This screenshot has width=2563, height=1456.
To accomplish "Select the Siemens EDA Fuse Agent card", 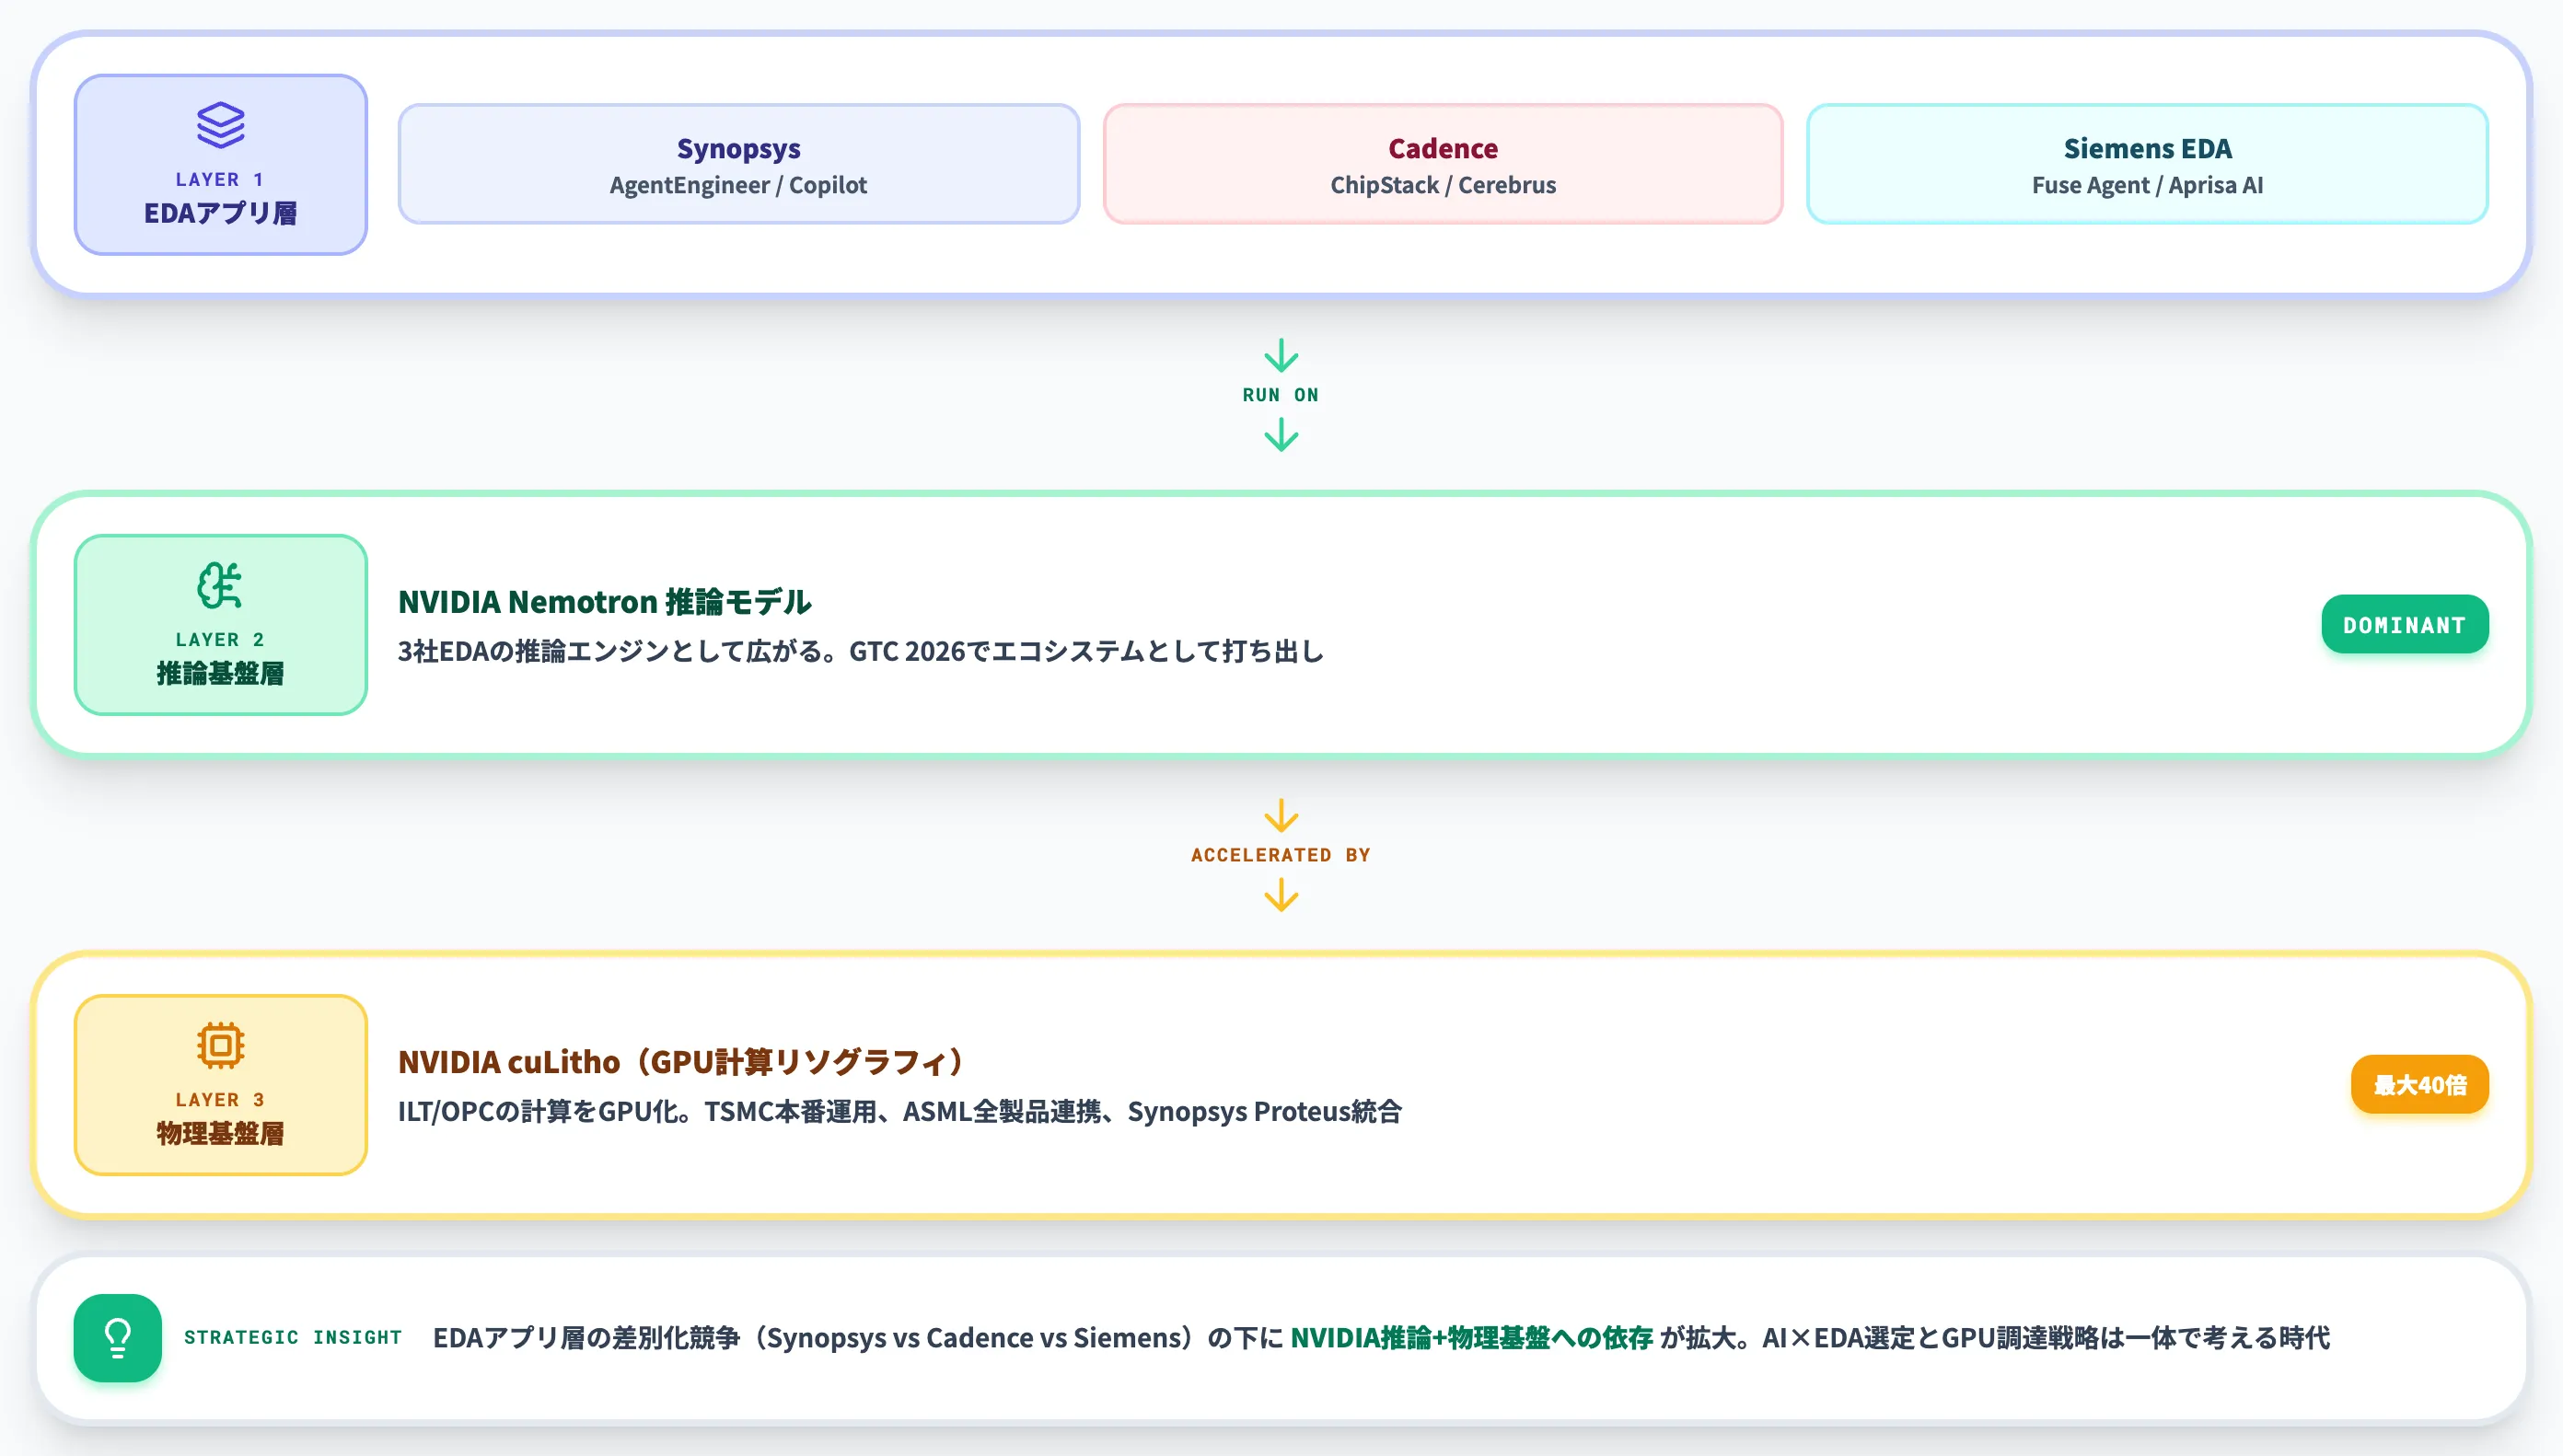I will coord(2147,164).
